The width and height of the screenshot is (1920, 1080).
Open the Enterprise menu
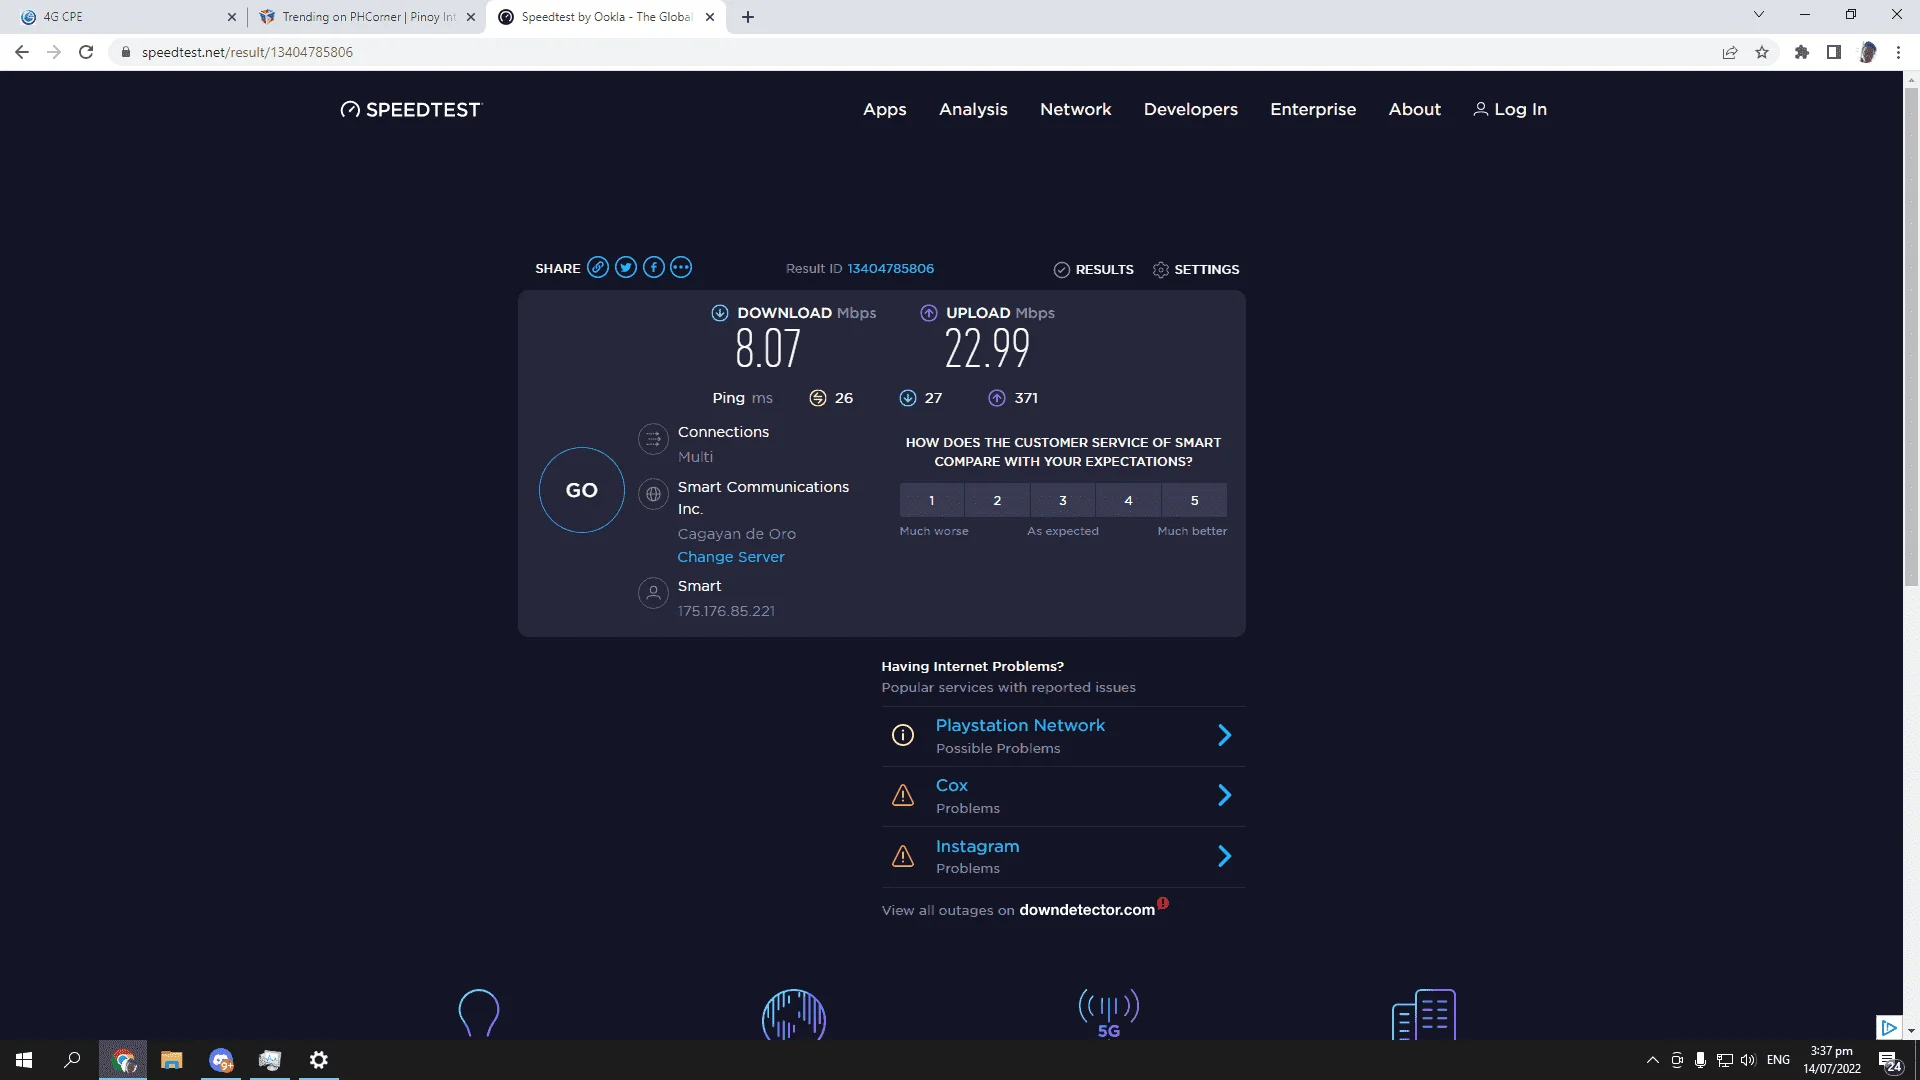coord(1313,109)
